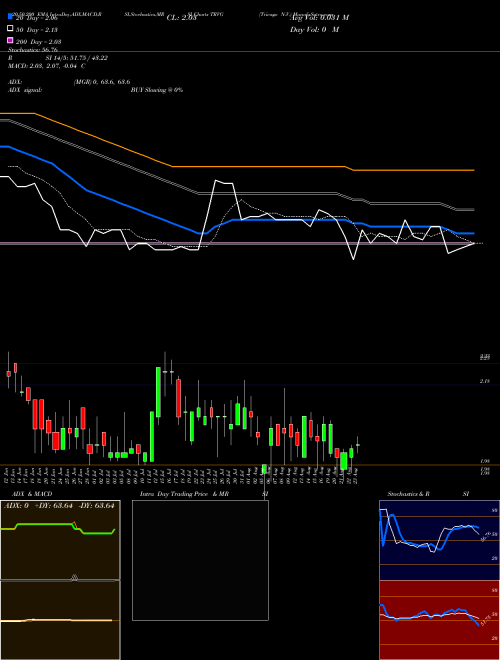500x660 pixels.
Task: Click the '(MGR) 0, 63.6, 63.6' ADX values
Action: [102, 82]
